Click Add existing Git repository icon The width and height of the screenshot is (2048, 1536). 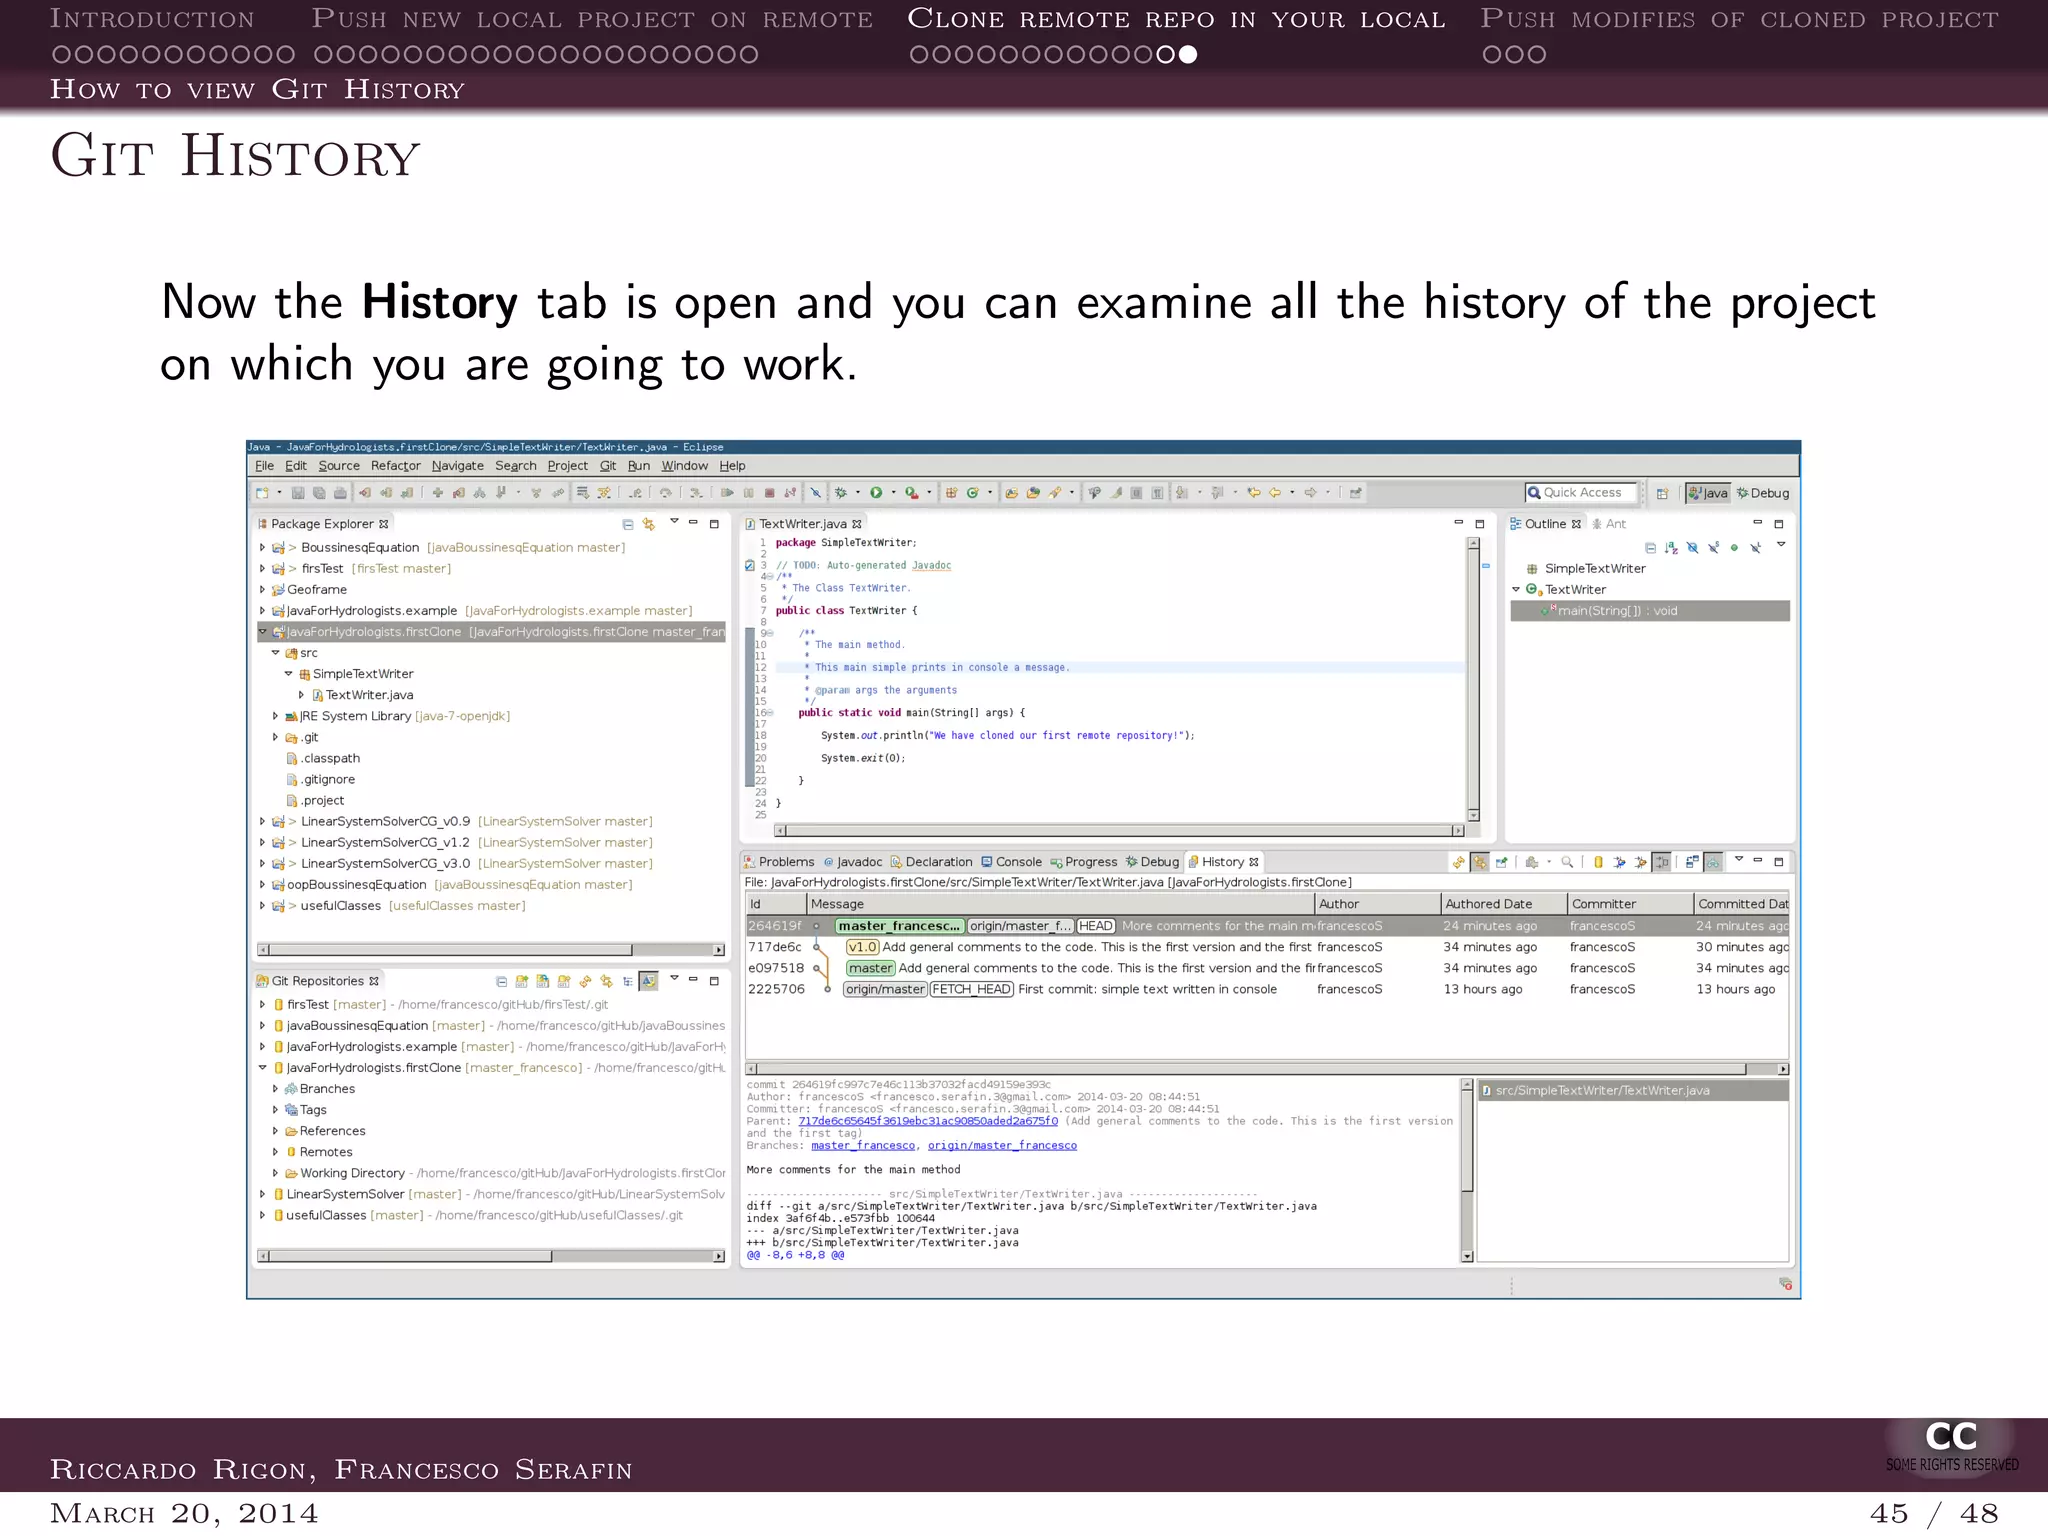(522, 981)
